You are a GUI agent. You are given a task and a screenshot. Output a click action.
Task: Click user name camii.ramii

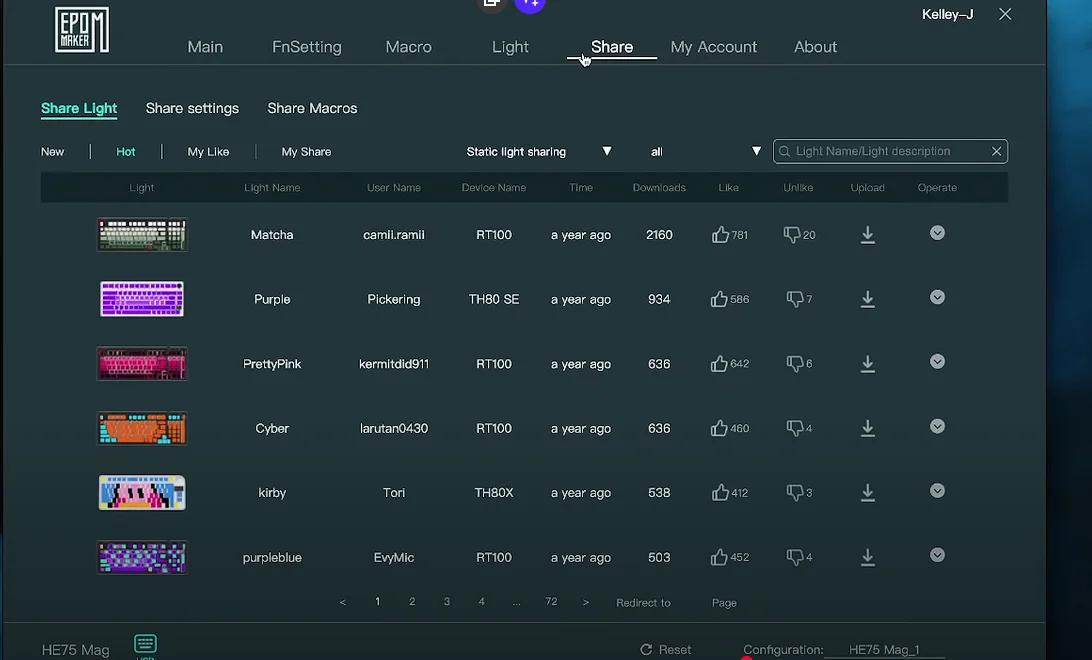tap(393, 235)
